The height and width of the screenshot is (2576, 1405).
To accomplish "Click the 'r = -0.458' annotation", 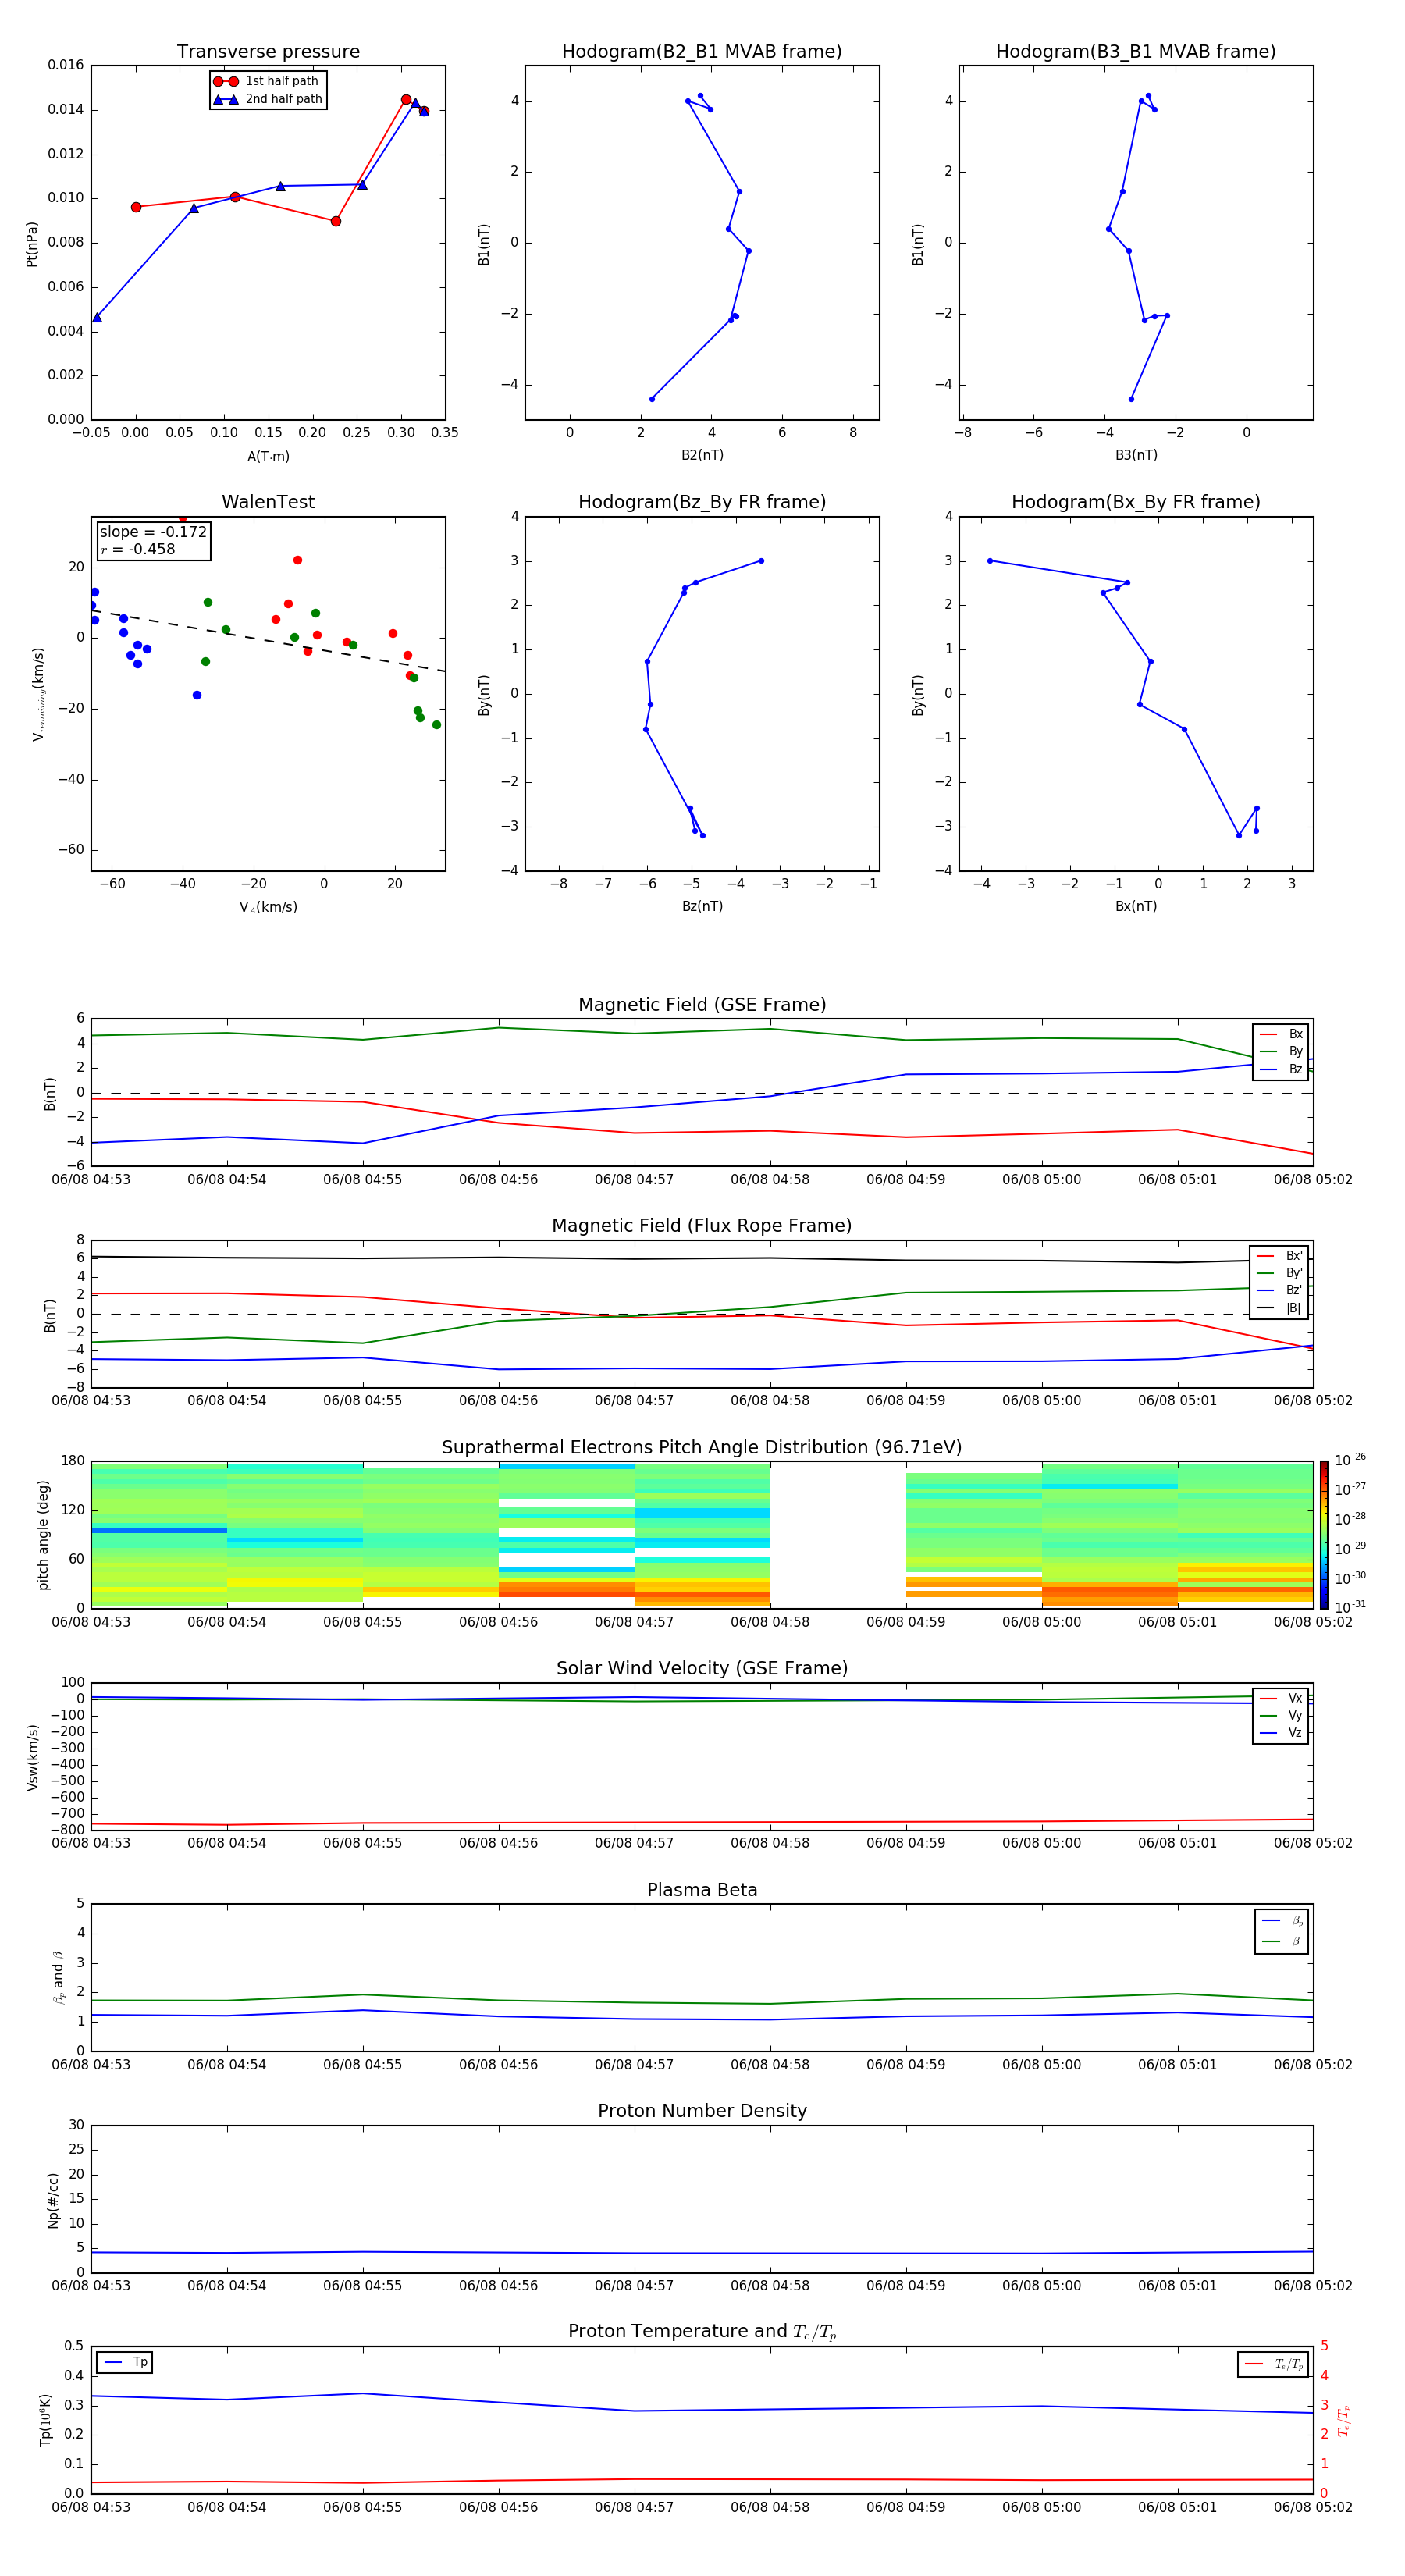I will (x=138, y=549).
